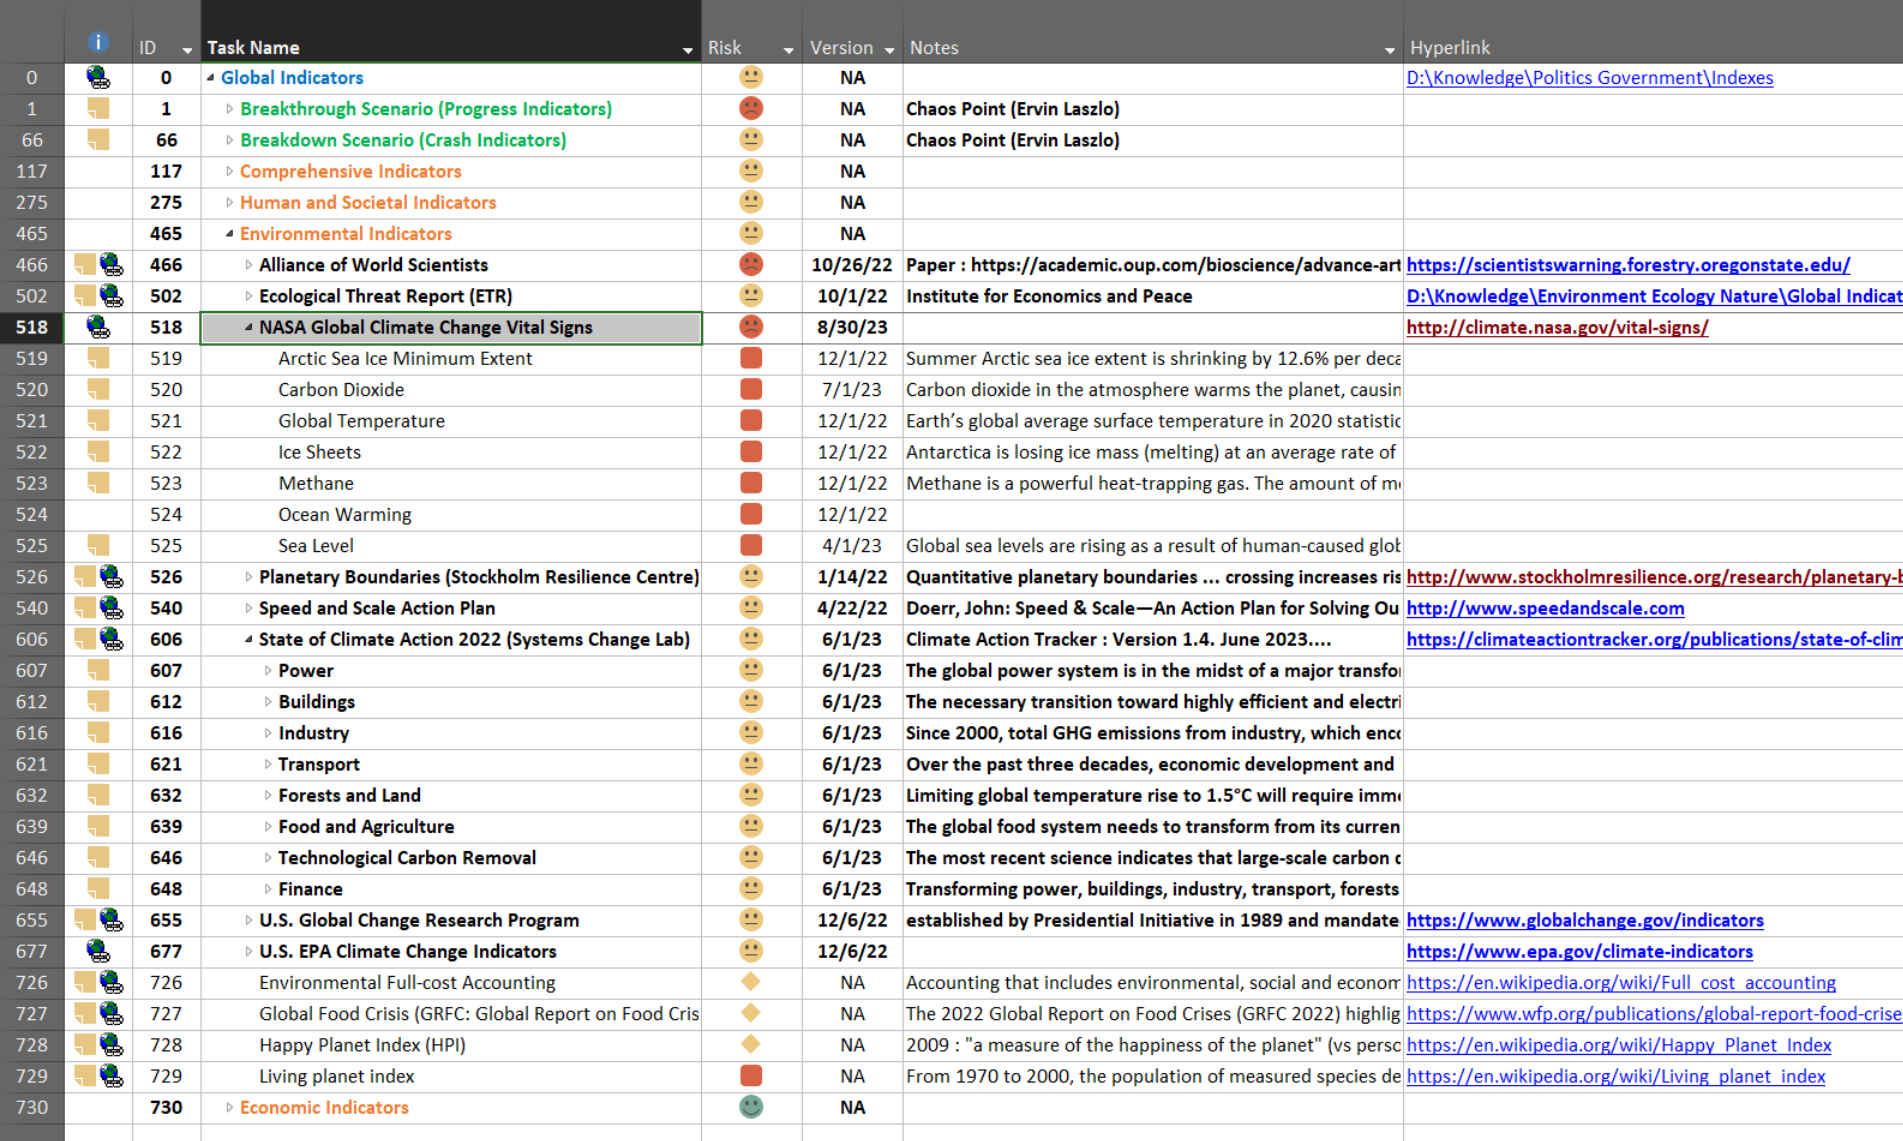1903x1141 pixels.
Task: Click hyperlink globe icon for Living planet index
Action: 111,1076
